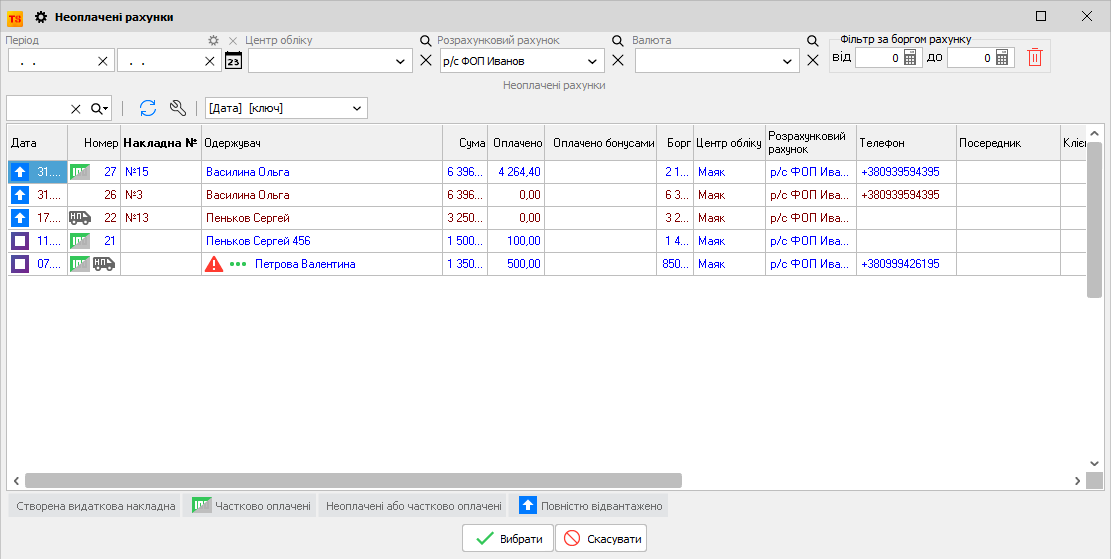Open the period calendar picker
Image resolution: width=1111 pixels, height=559 pixels.
click(x=233, y=61)
